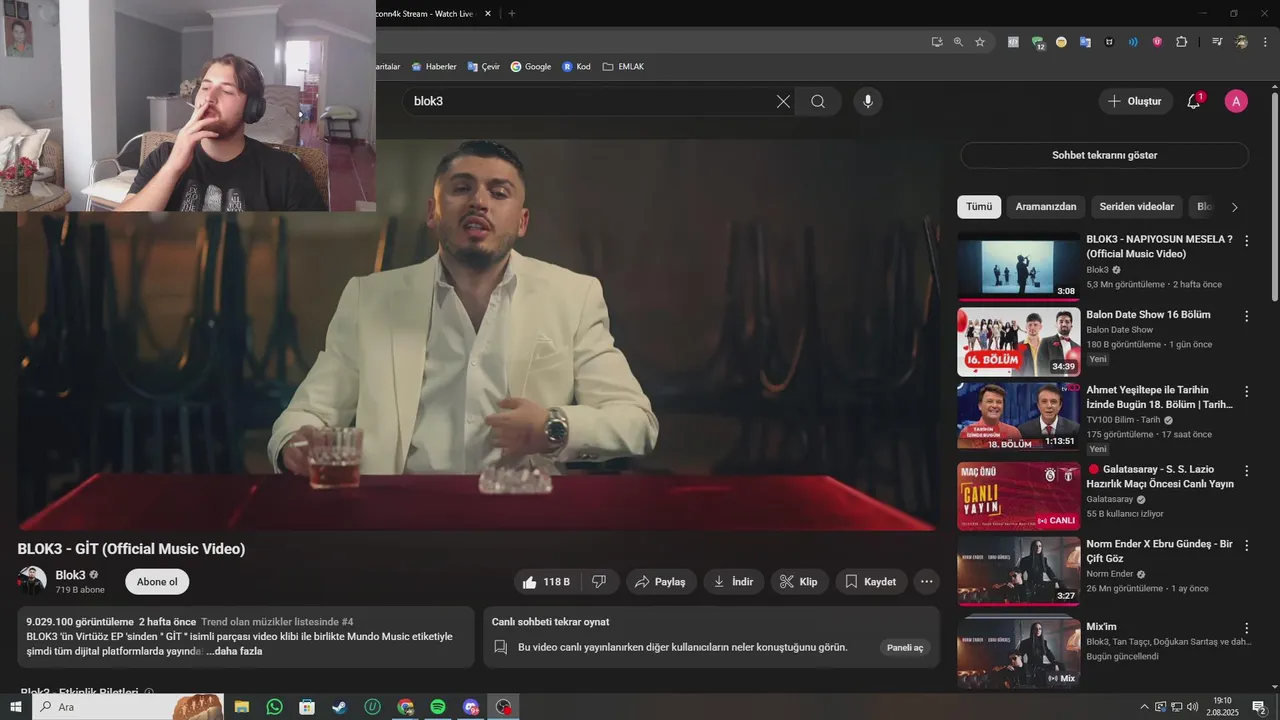This screenshot has width=1280, height=720.
Task: Open options menu for Mix'im
Action: tap(1246, 628)
